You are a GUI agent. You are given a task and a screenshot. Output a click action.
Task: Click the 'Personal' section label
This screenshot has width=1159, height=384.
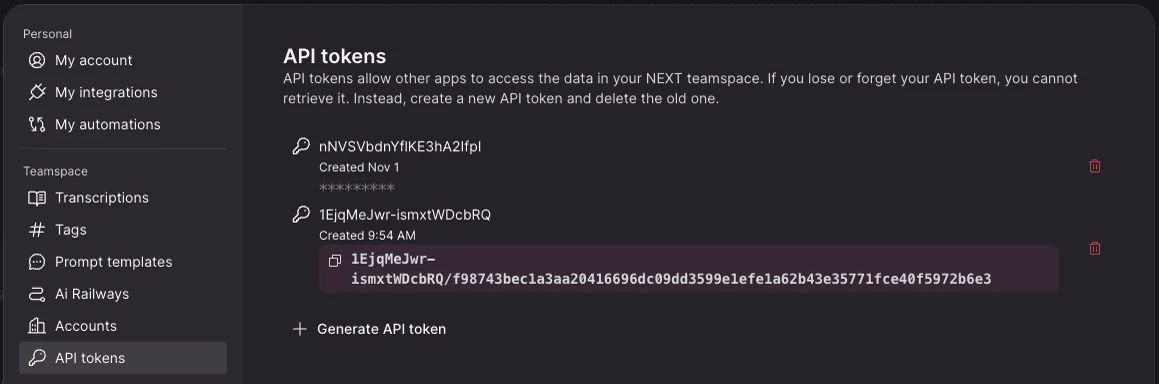tap(47, 34)
